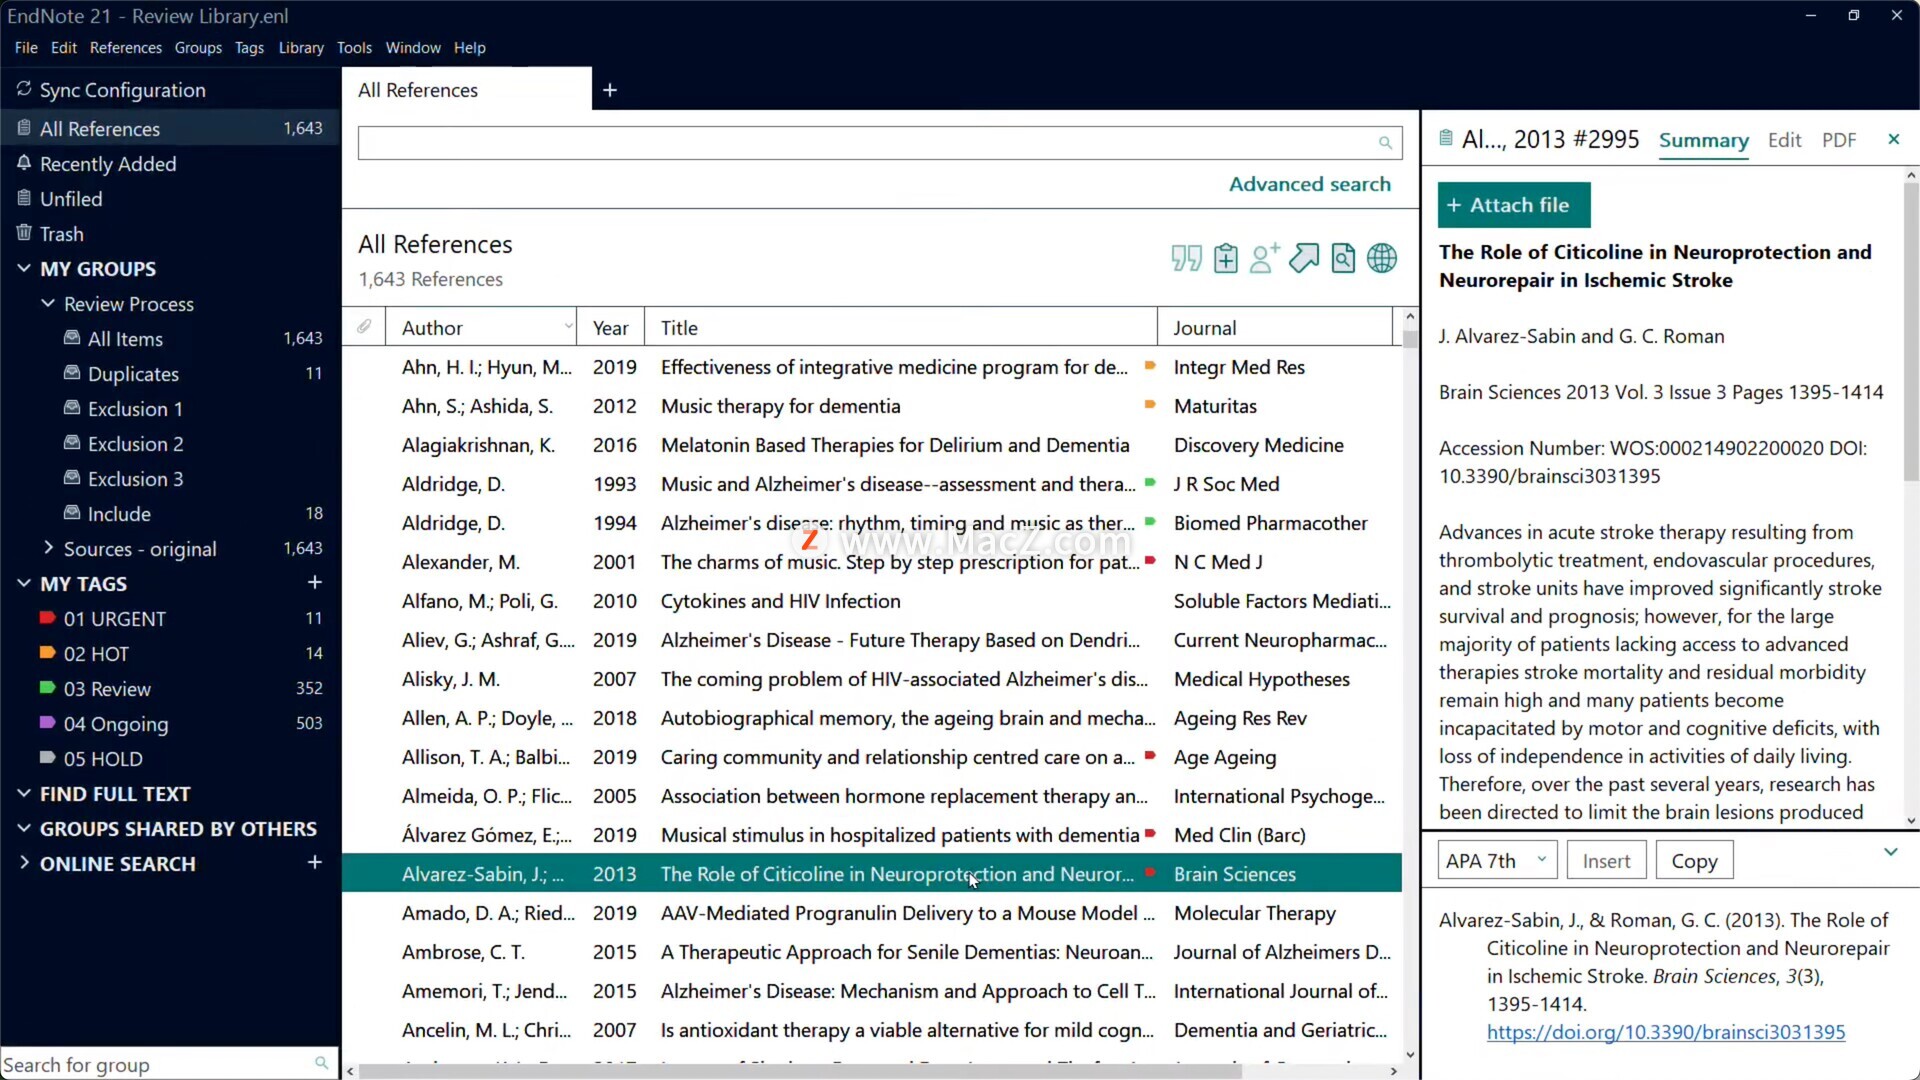1920x1080 pixels.
Task: Click the red 01 URGENT tag icon
Action: [x=47, y=618]
